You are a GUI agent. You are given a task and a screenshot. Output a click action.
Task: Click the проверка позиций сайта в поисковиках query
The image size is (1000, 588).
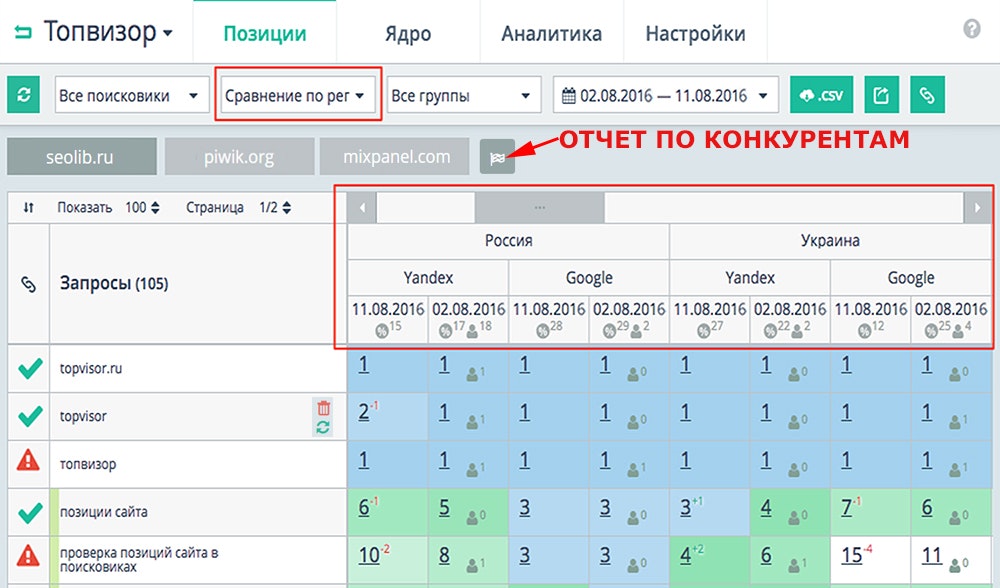(139, 559)
